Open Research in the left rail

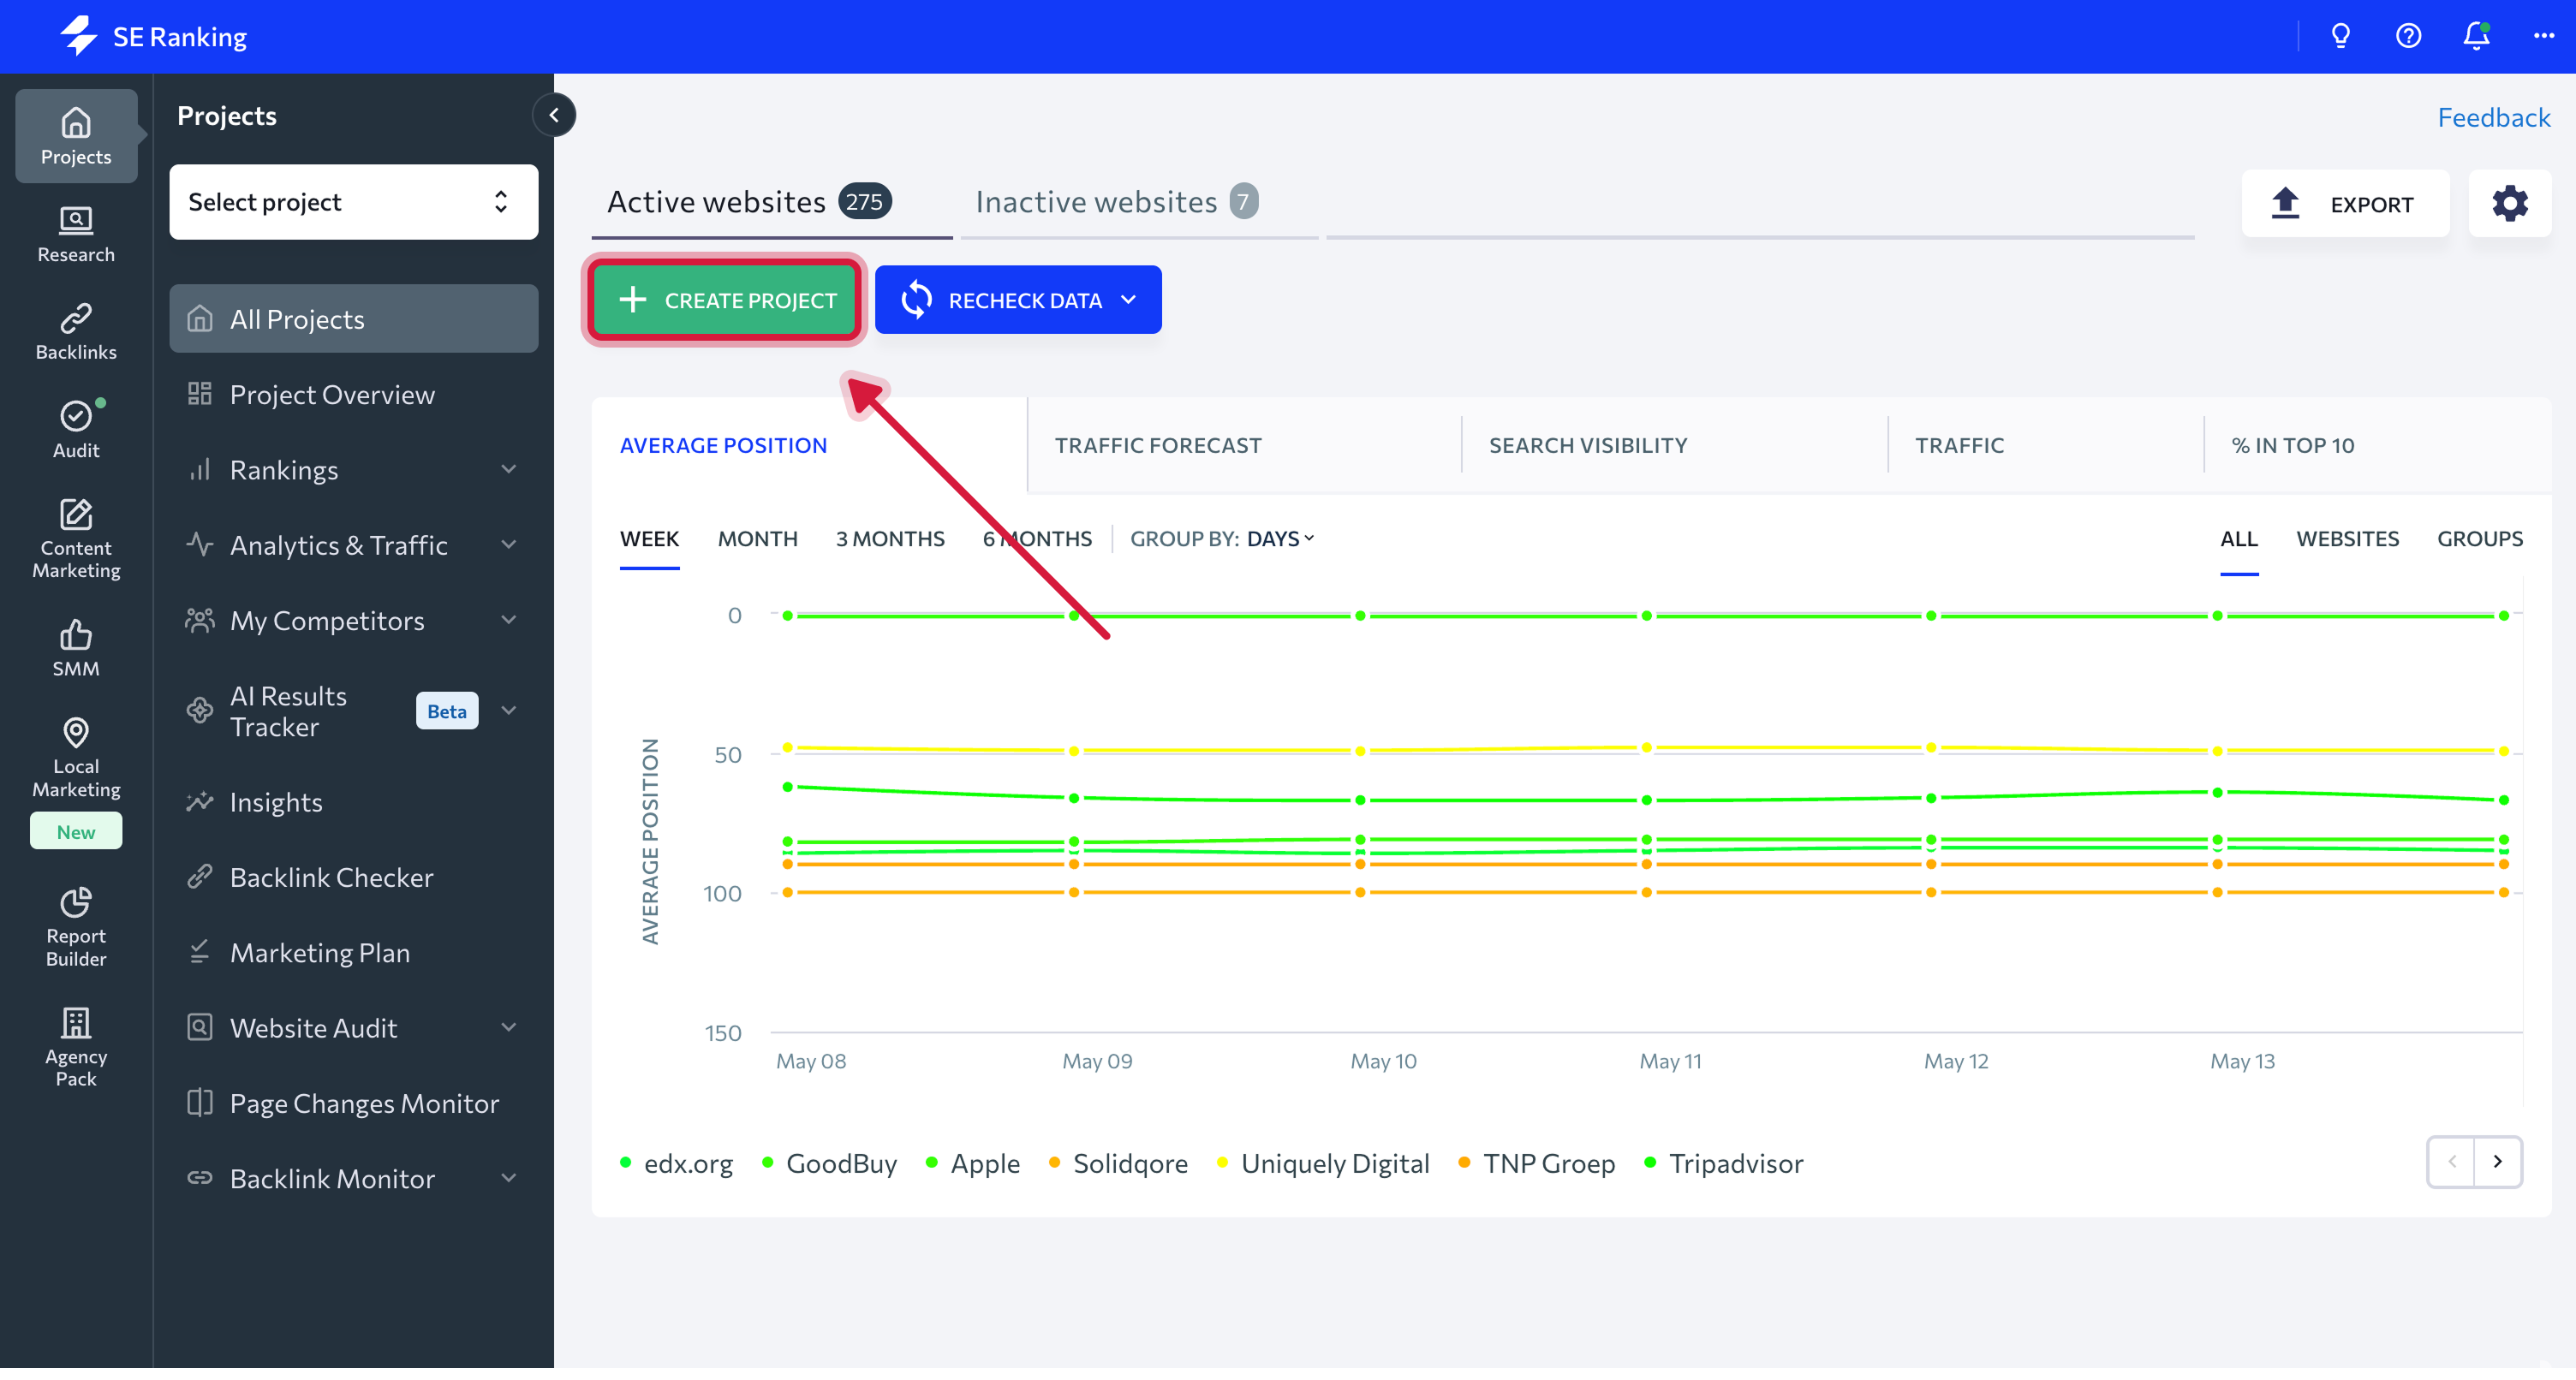pos(76,234)
